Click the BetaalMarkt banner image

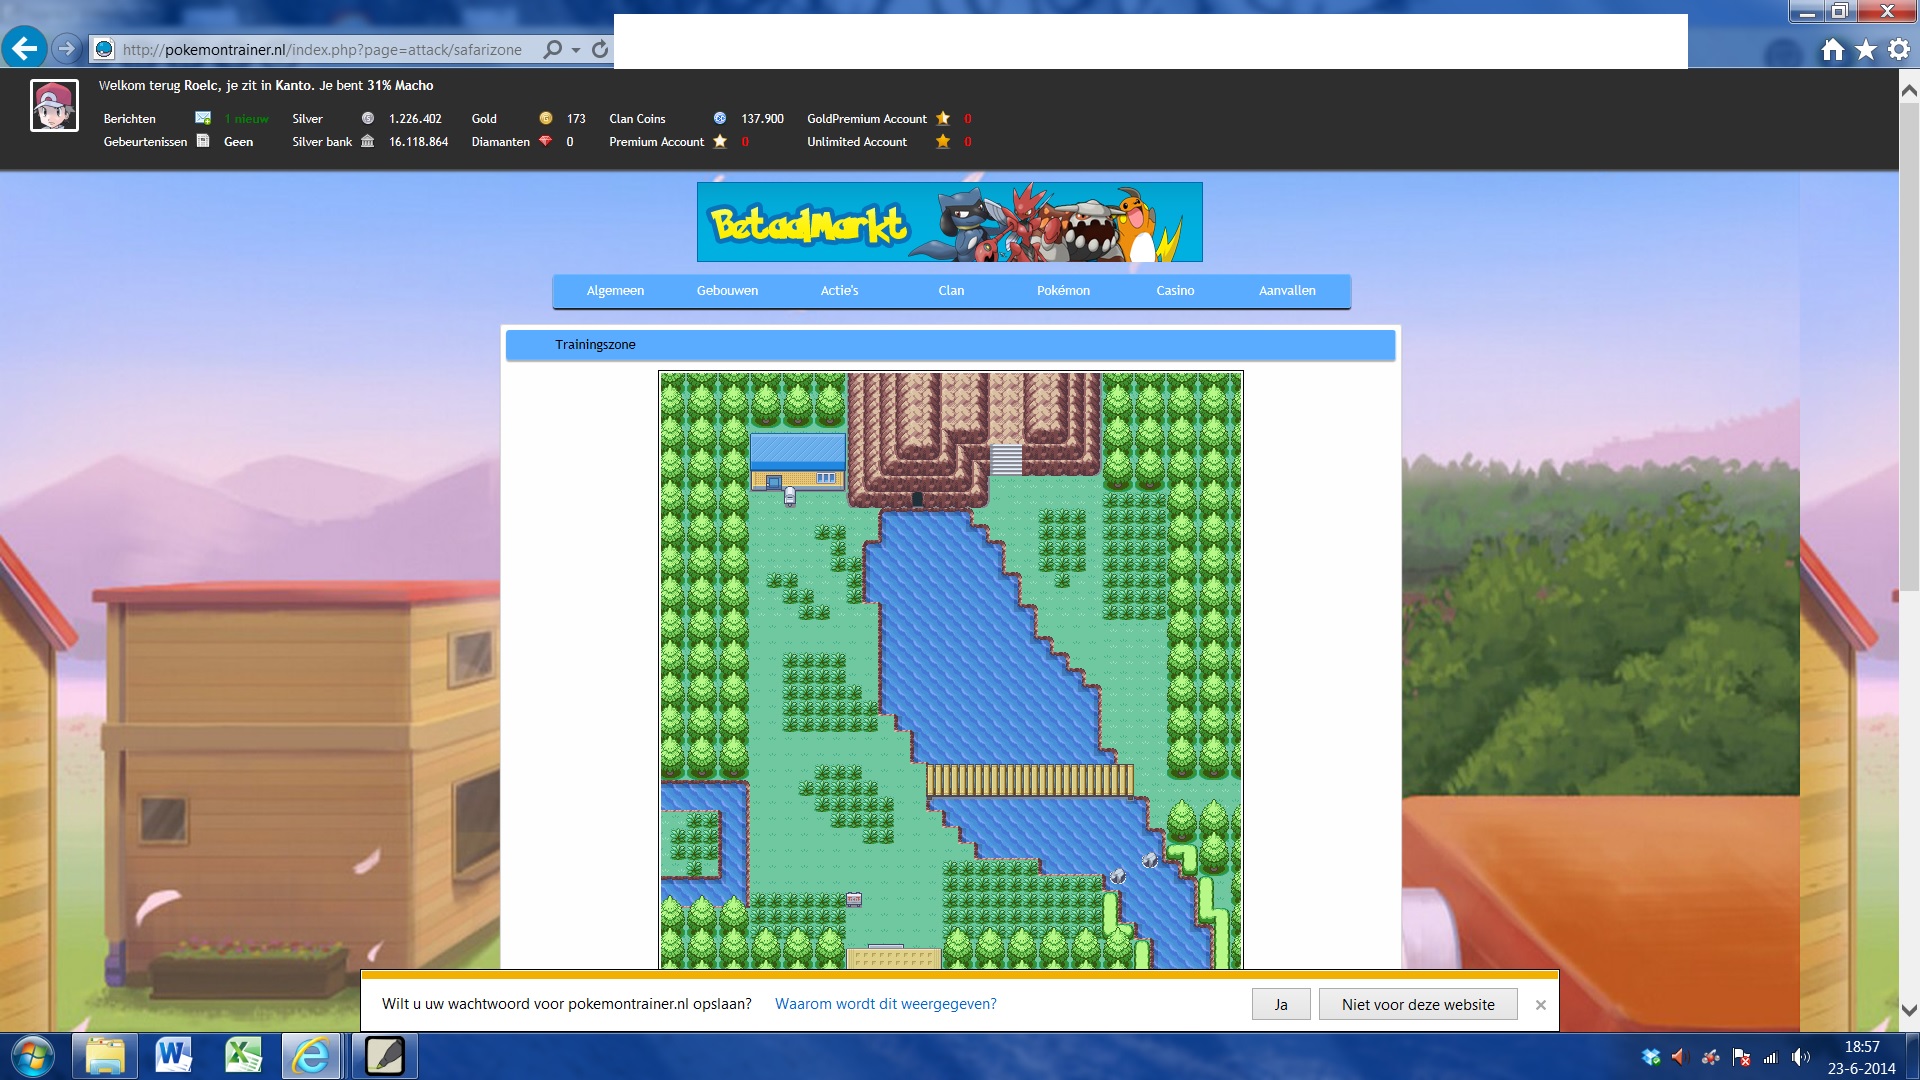(x=950, y=222)
